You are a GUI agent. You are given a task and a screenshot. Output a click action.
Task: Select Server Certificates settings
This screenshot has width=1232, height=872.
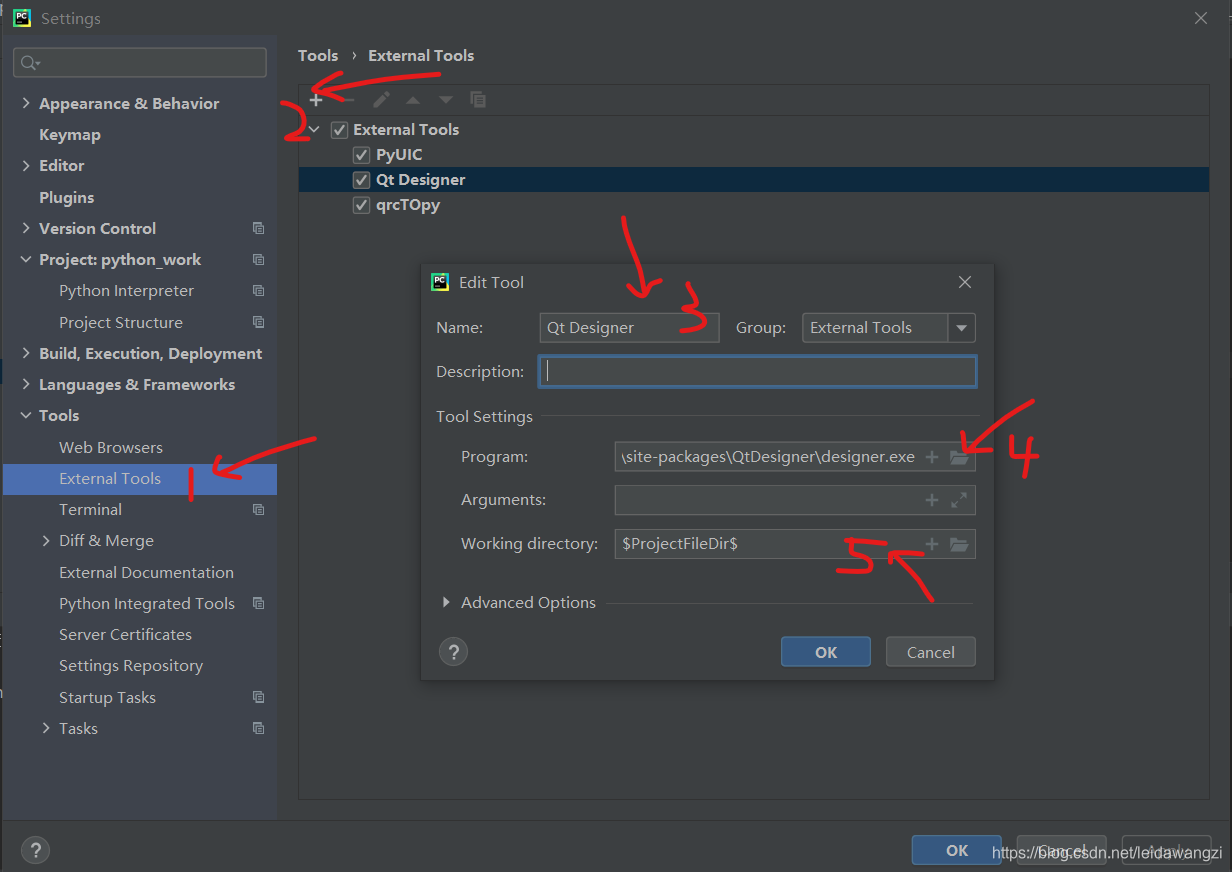click(125, 634)
